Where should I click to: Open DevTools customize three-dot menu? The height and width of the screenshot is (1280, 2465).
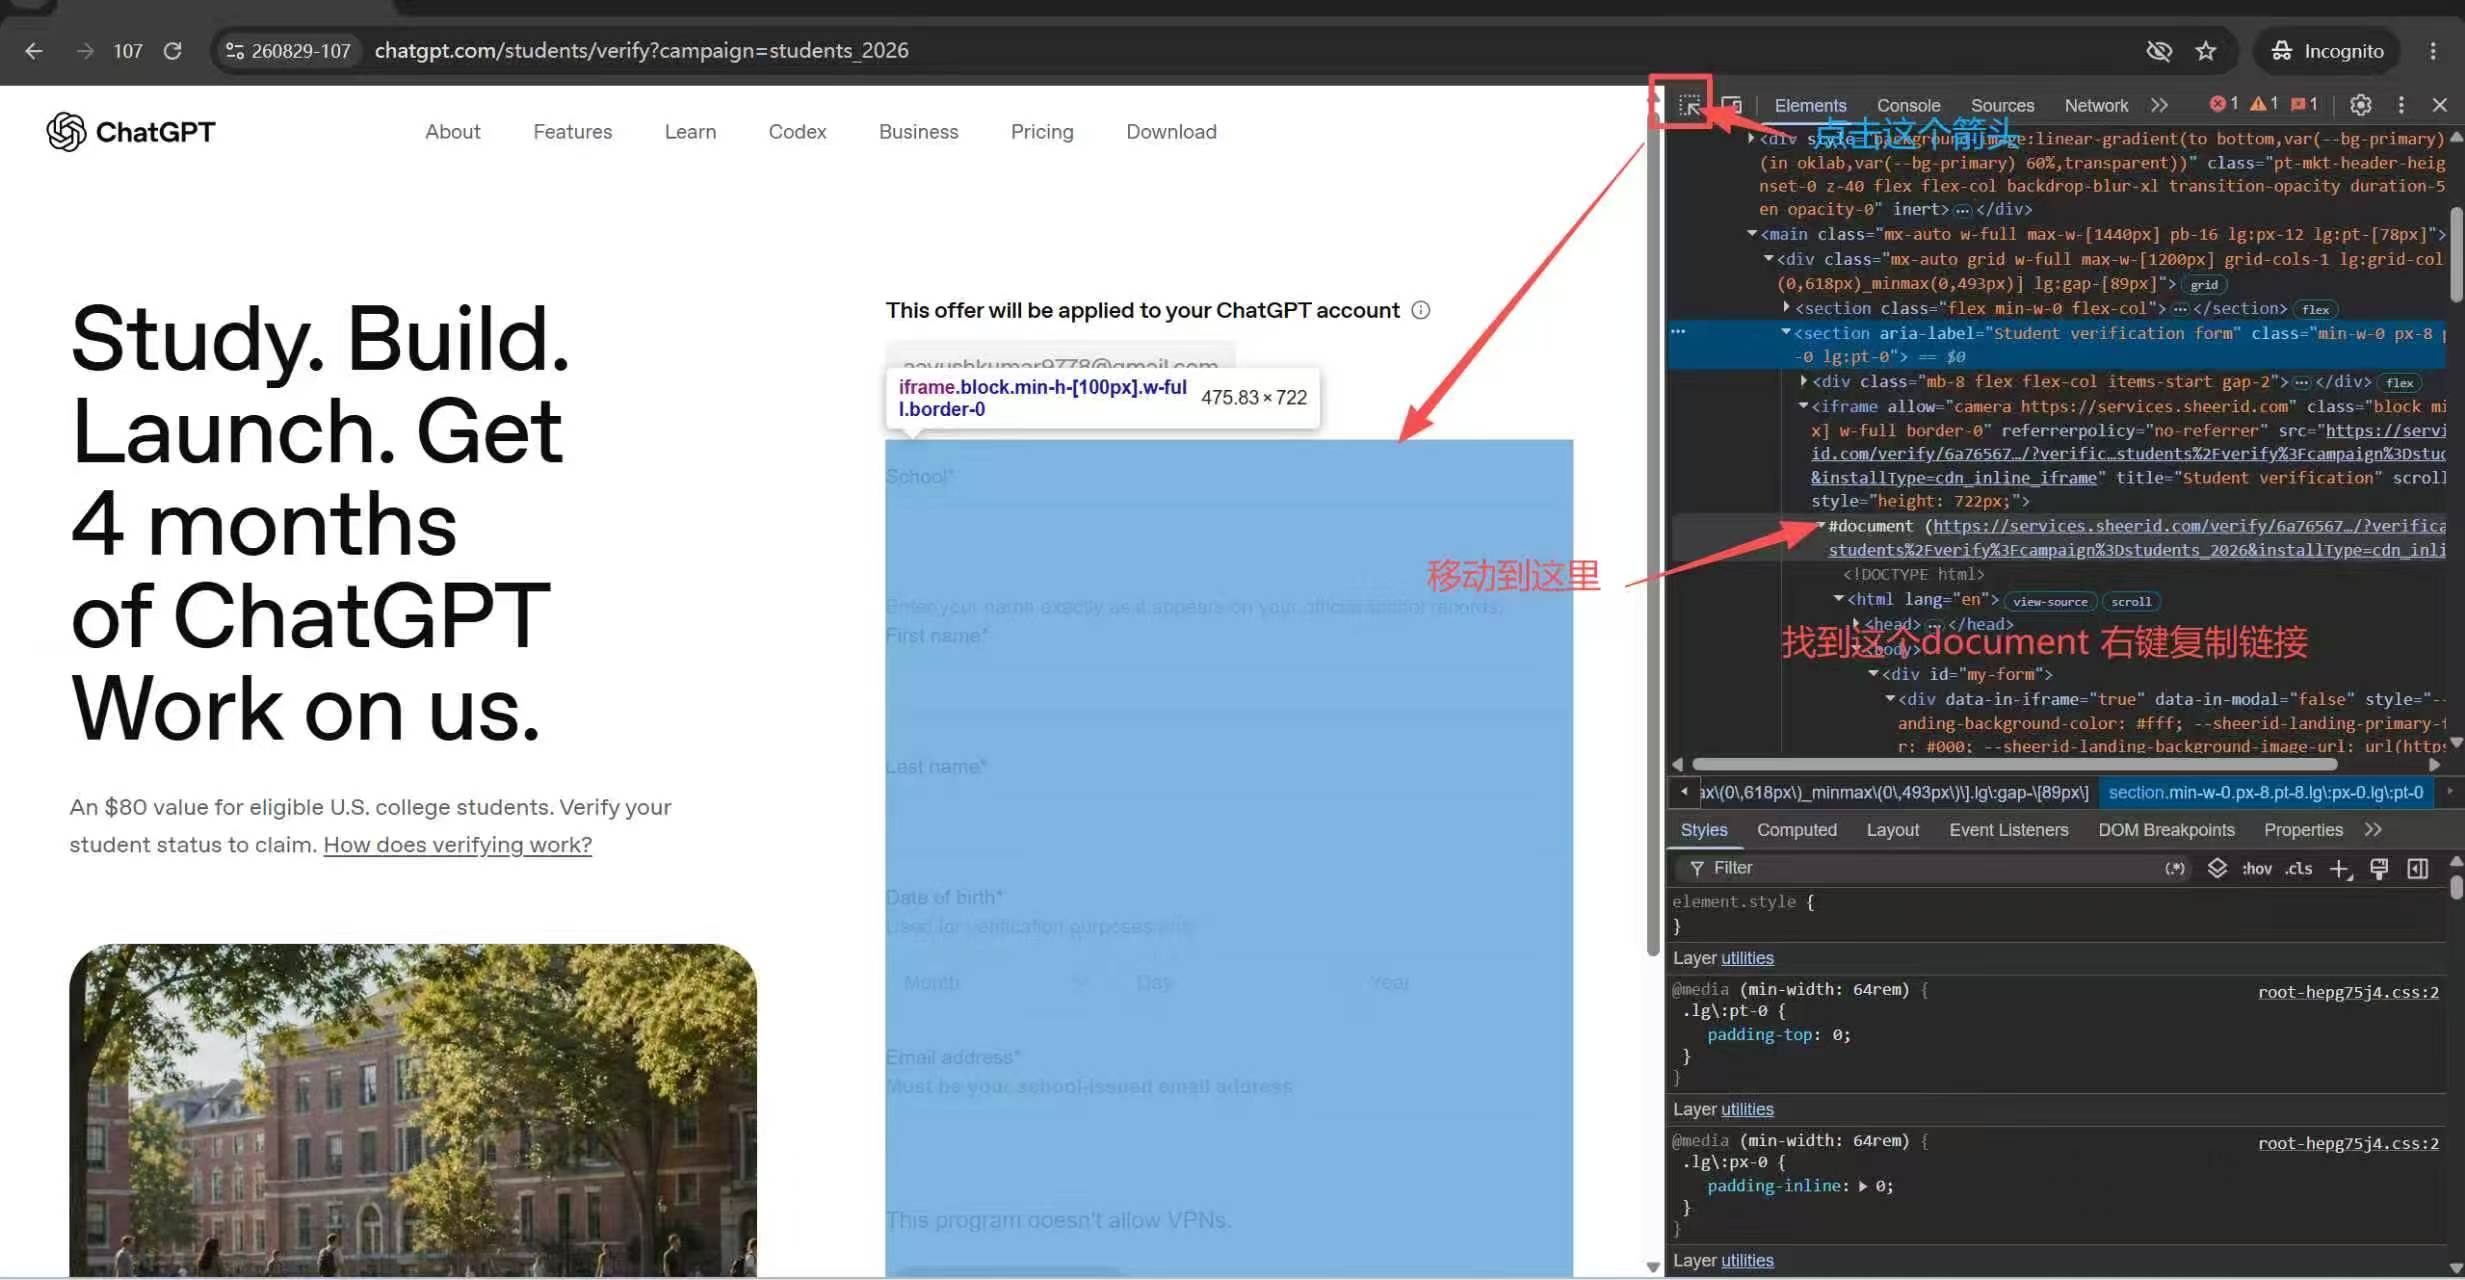click(2401, 104)
